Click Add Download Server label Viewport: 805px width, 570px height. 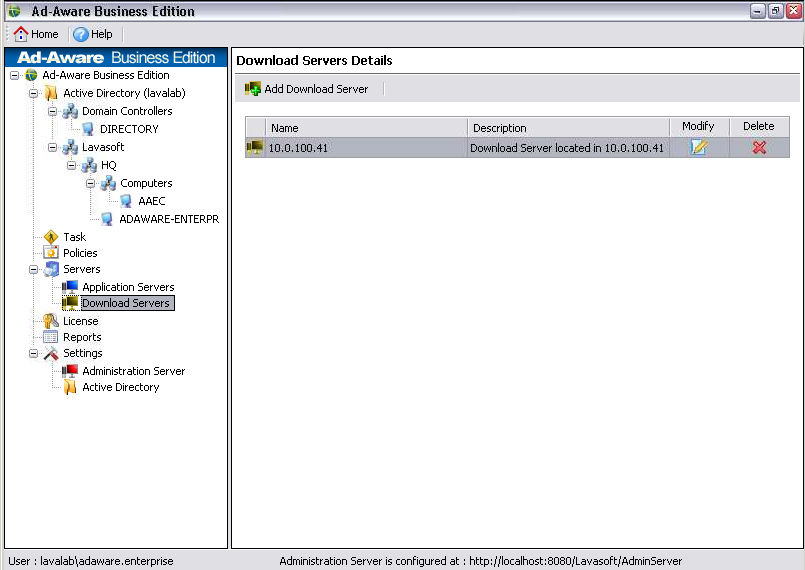316,89
